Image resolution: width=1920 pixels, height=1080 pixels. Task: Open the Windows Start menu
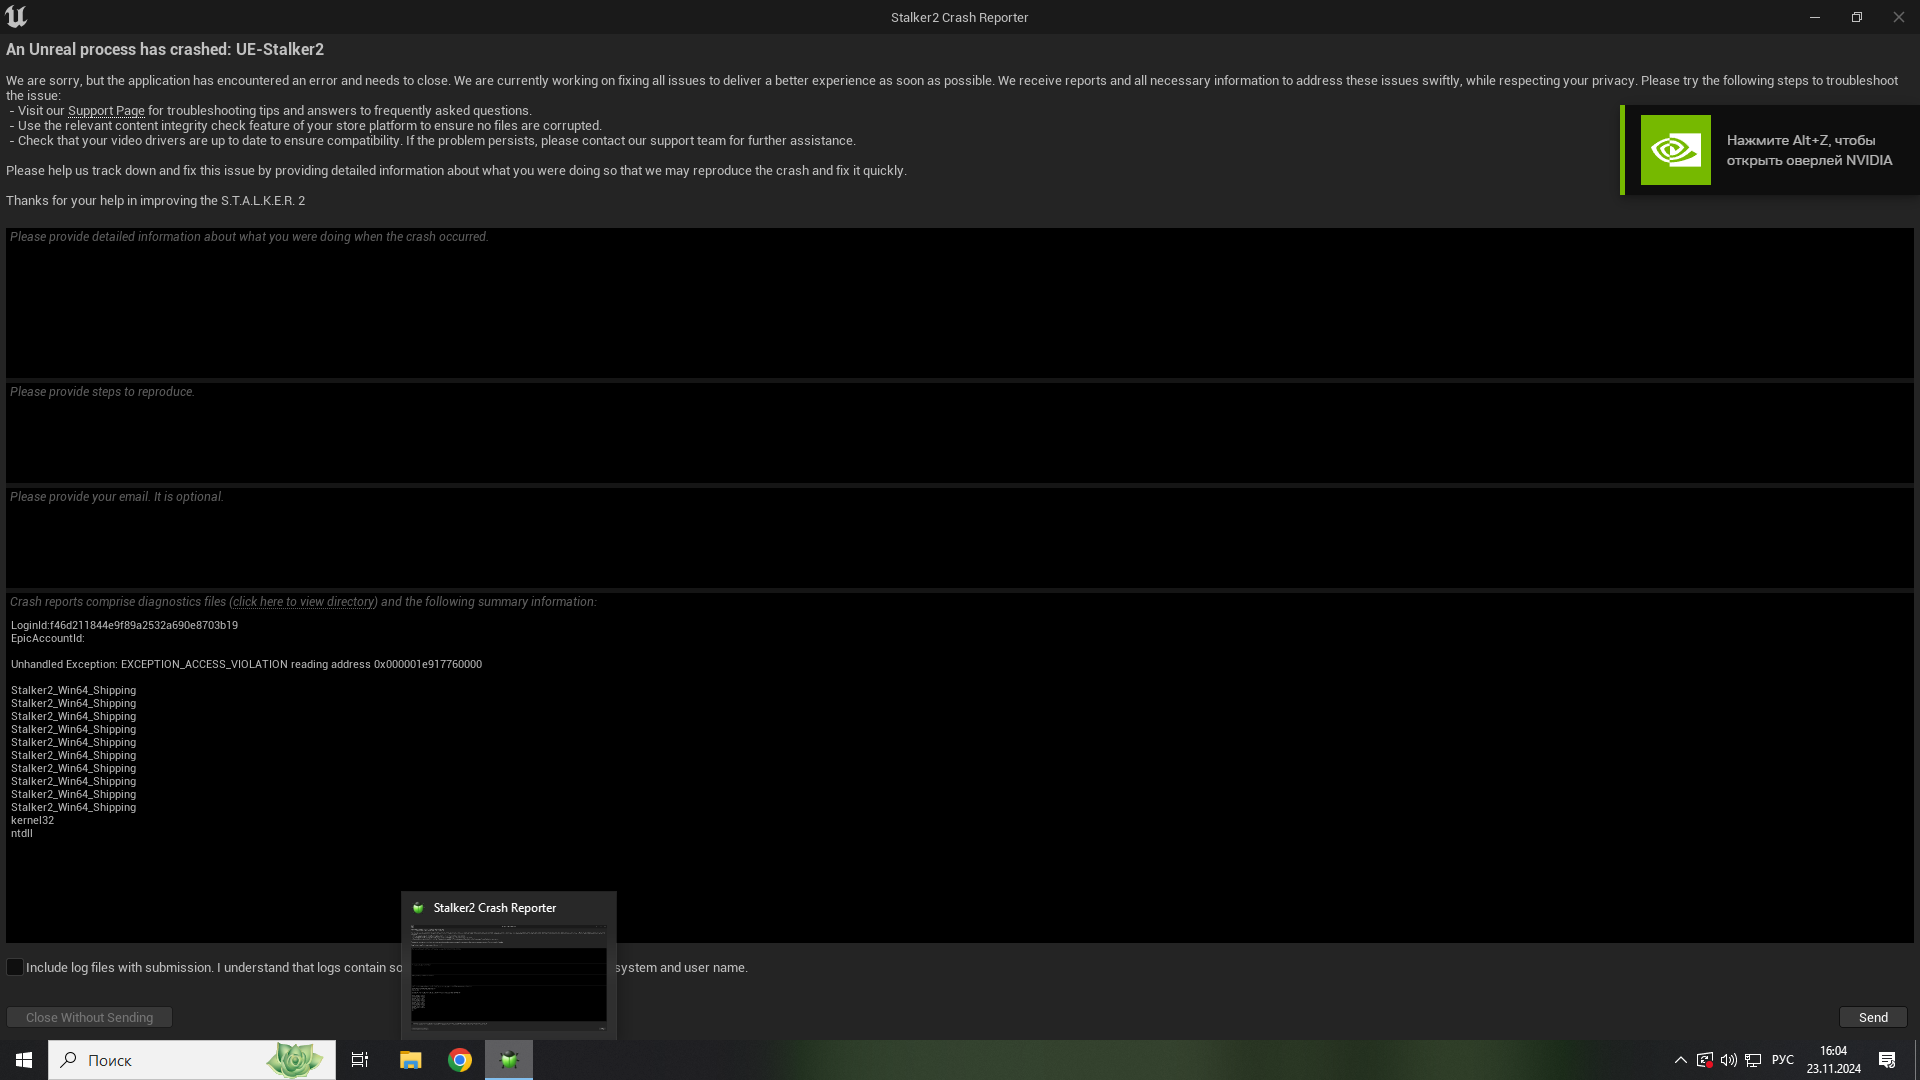(x=22, y=1059)
